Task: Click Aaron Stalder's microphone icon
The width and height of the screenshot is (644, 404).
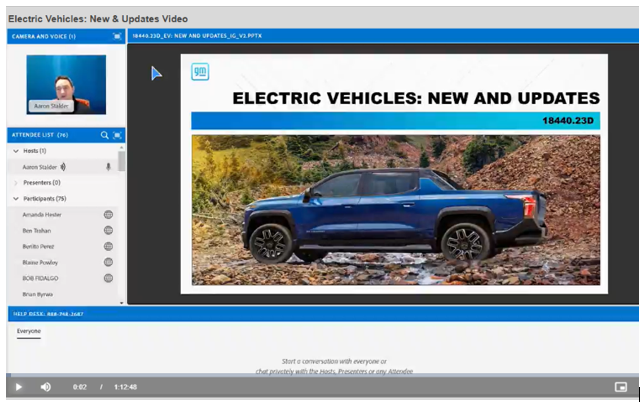Action: (108, 167)
